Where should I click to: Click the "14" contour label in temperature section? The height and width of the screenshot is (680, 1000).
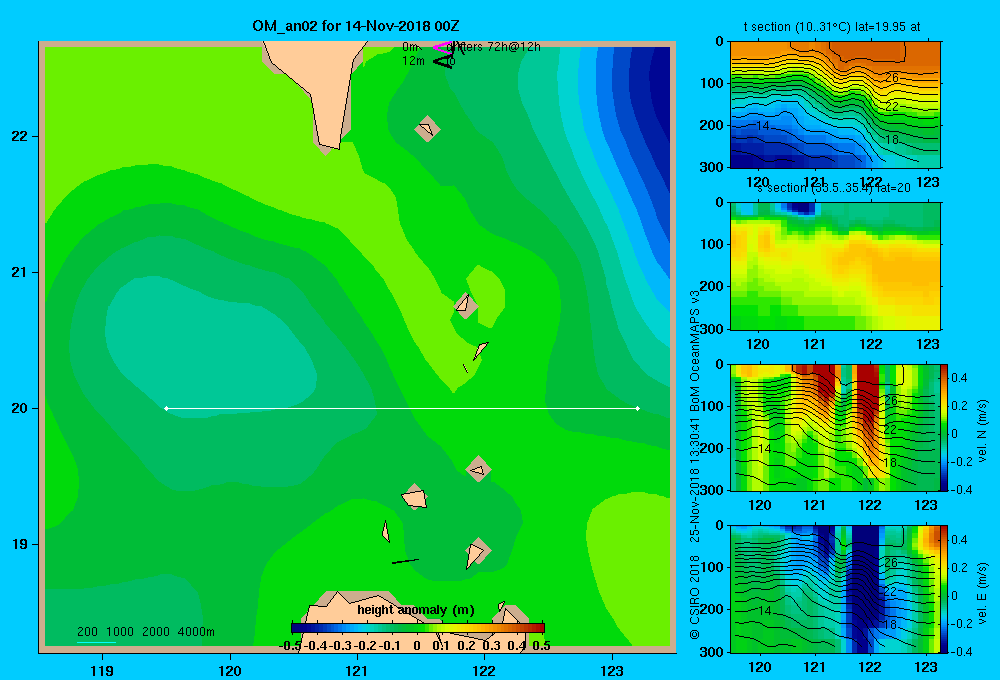pos(763,126)
